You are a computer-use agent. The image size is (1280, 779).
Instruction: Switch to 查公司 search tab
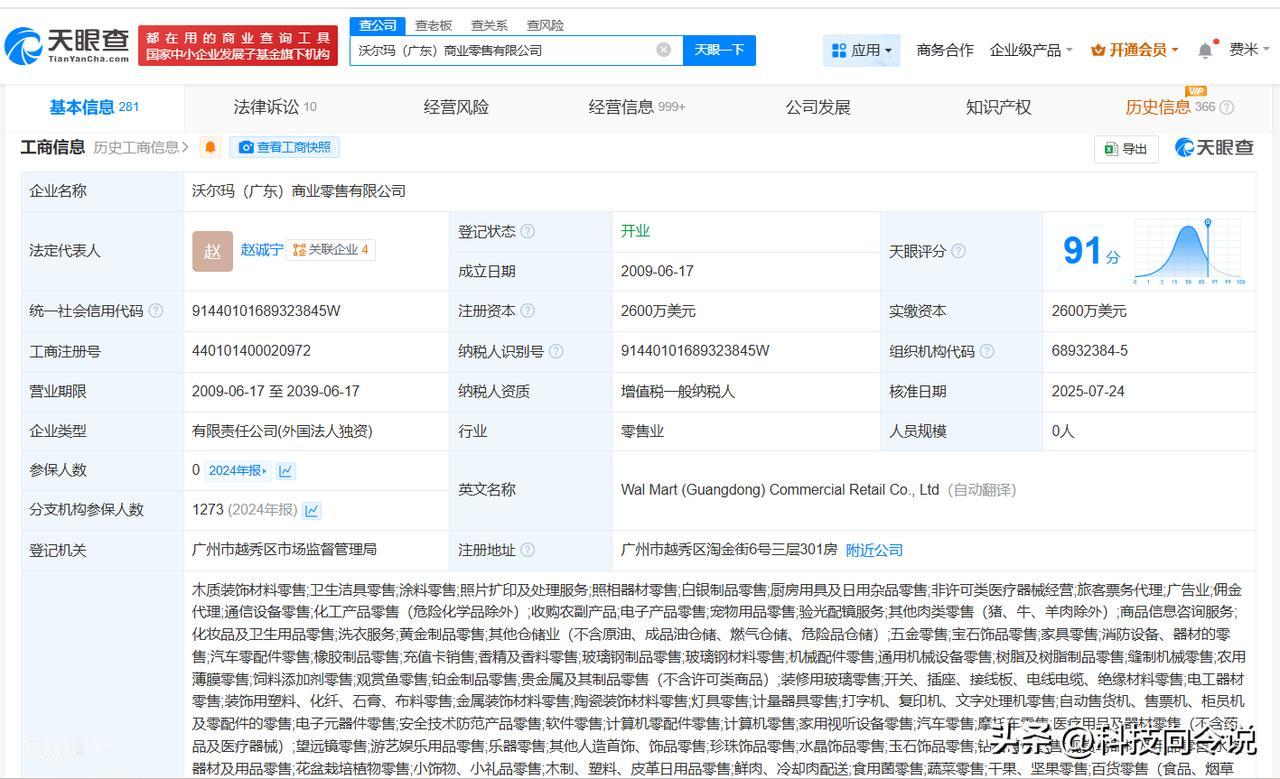pyautogui.click(x=378, y=25)
